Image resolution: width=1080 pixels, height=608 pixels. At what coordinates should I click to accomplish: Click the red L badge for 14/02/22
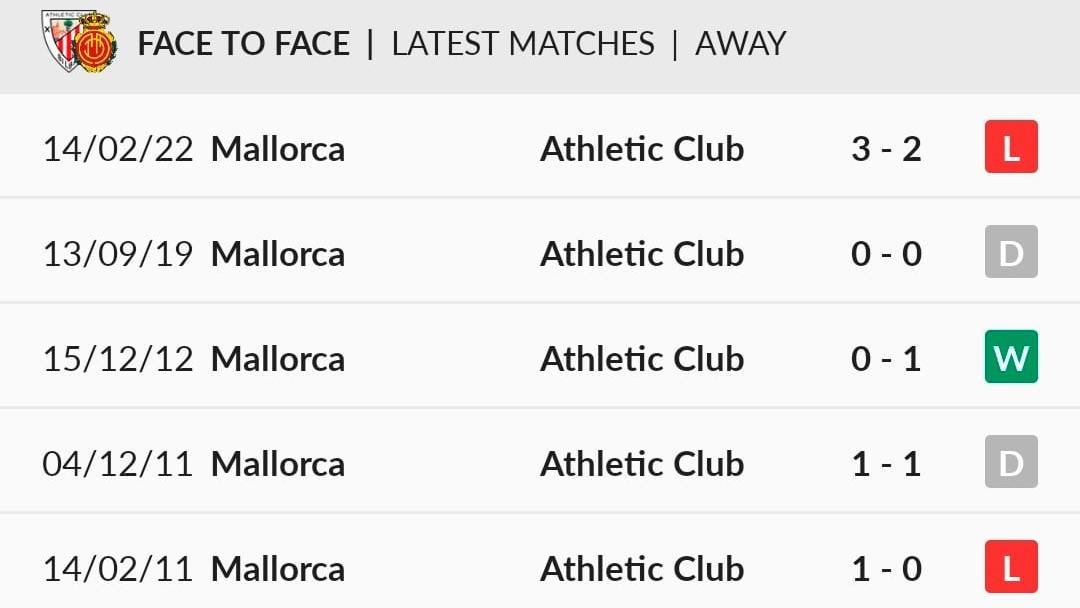coord(1011,147)
